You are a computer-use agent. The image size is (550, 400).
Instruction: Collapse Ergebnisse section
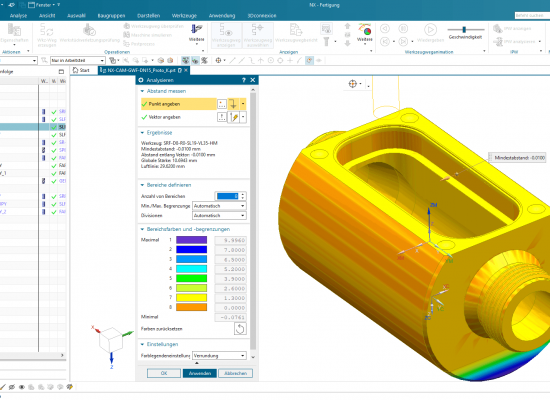[x=142, y=133]
